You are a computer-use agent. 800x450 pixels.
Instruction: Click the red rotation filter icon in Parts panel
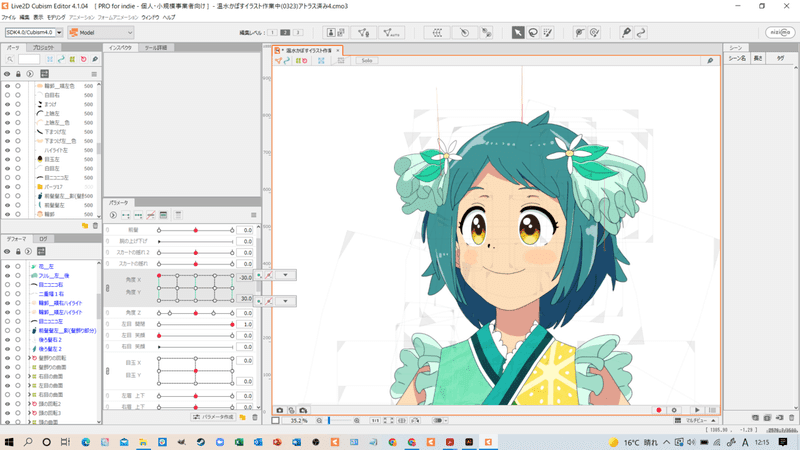point(83,59)
